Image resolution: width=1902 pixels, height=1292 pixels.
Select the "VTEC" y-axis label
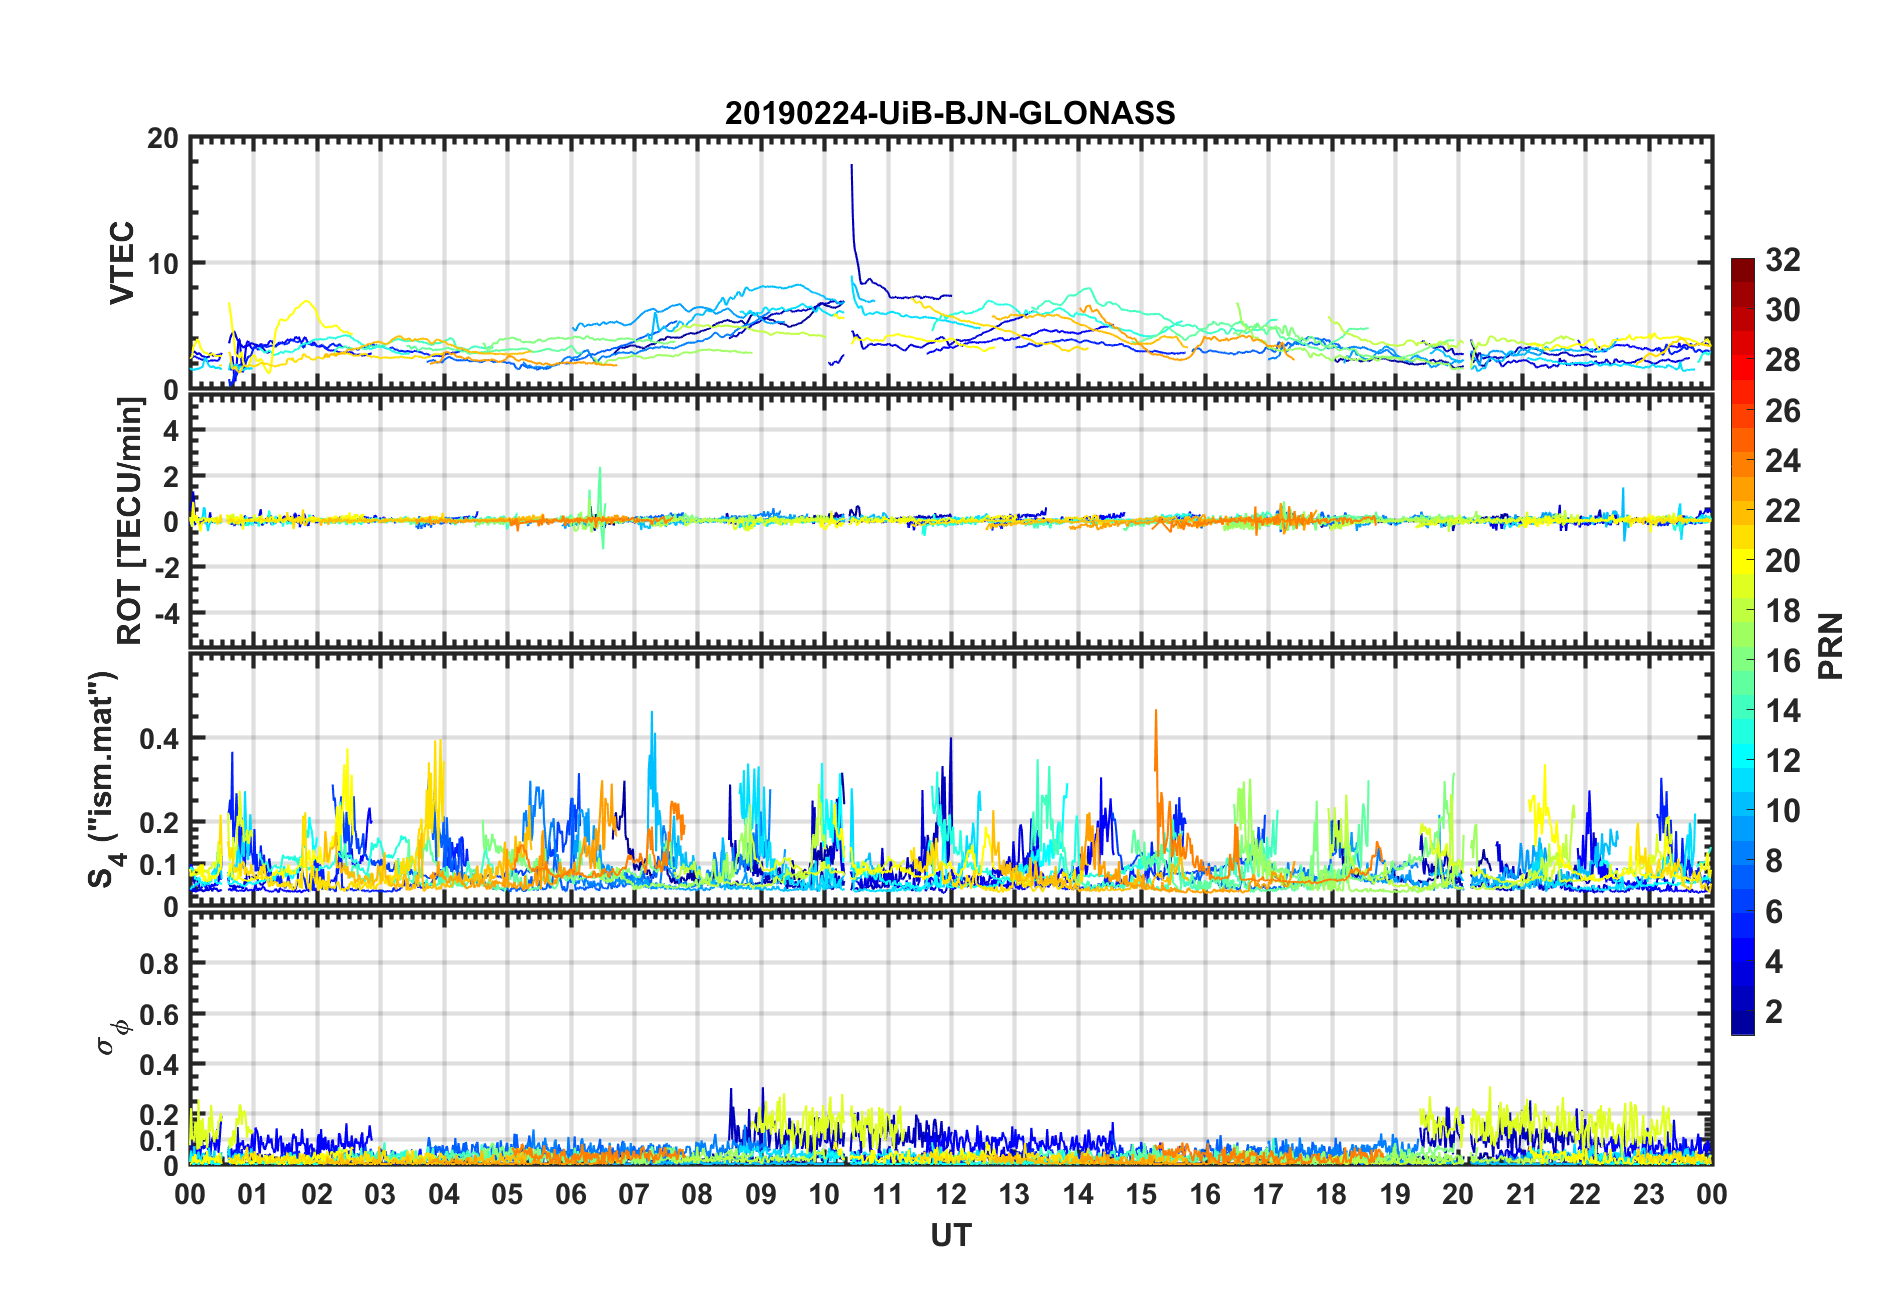(122, 263)
